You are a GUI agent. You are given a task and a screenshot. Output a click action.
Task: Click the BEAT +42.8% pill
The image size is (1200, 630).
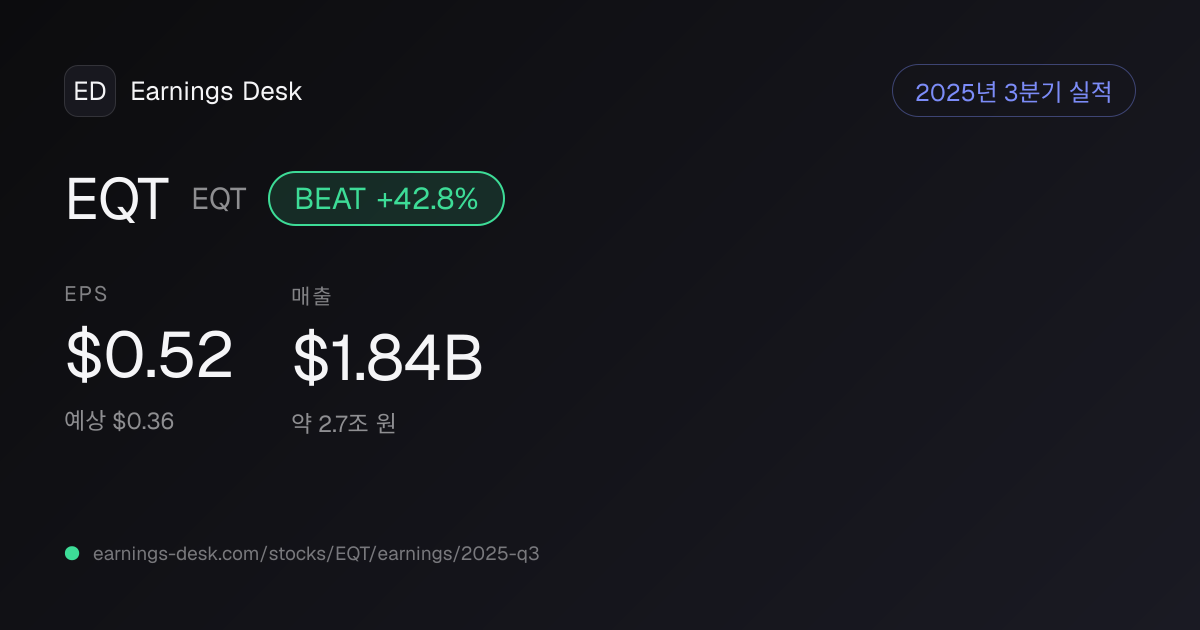386,198
